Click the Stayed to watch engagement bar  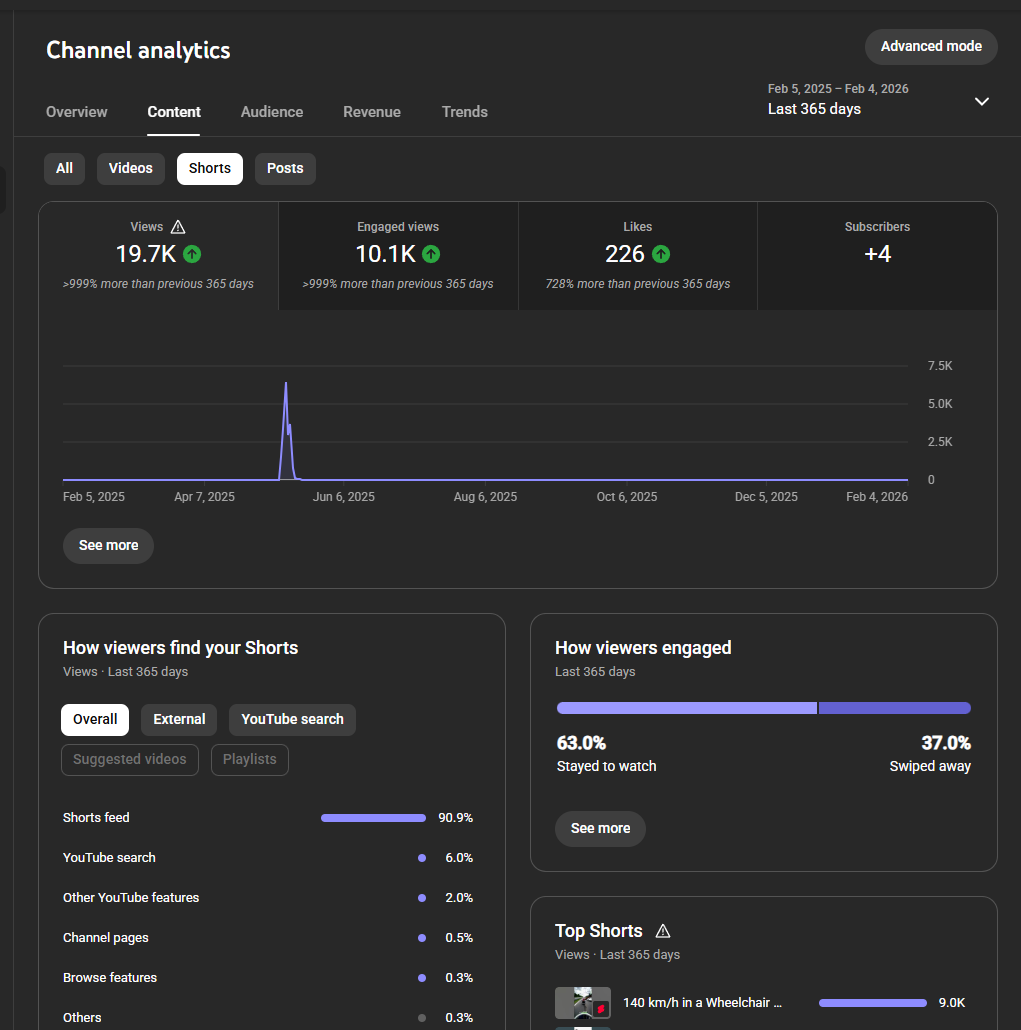(x=686, y=708)
